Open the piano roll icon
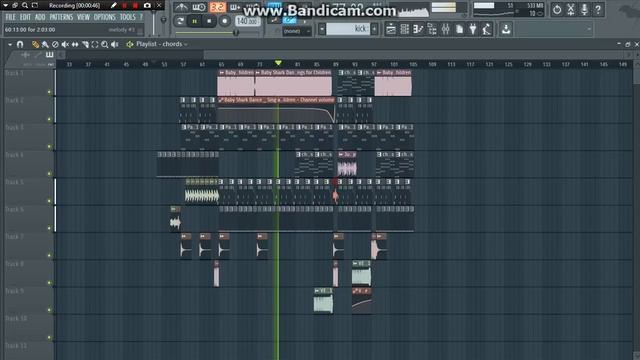Viewport: 640px width, 360px height. tap(418, 29)
